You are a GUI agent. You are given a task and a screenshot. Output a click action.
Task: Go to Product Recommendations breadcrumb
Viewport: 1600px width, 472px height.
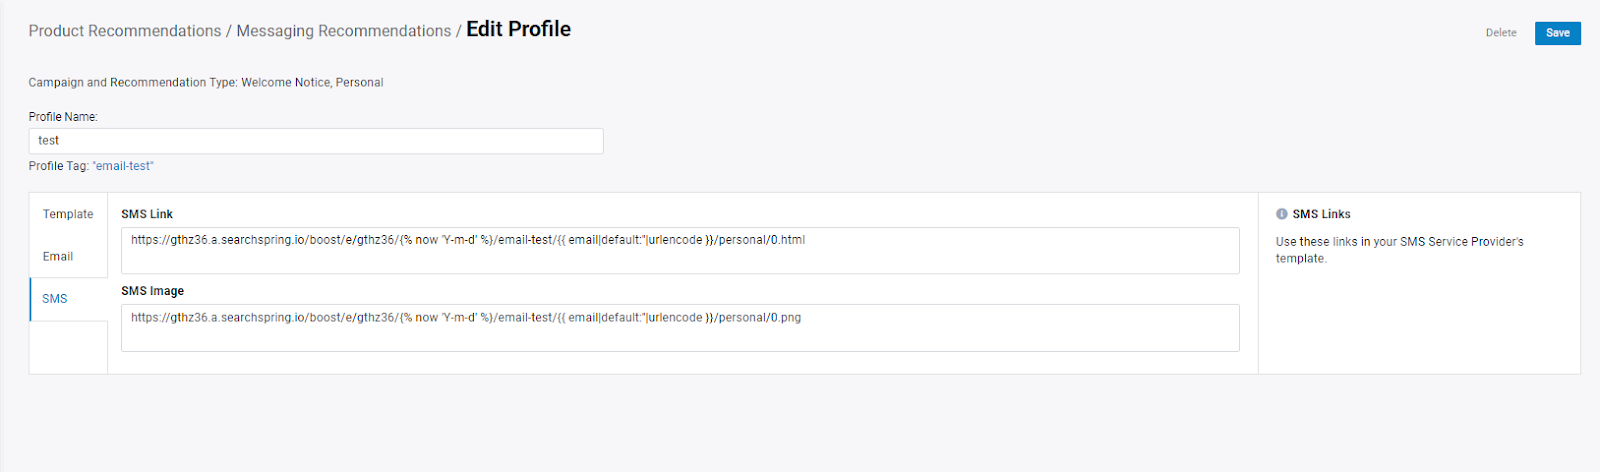(x=125, y=31)
